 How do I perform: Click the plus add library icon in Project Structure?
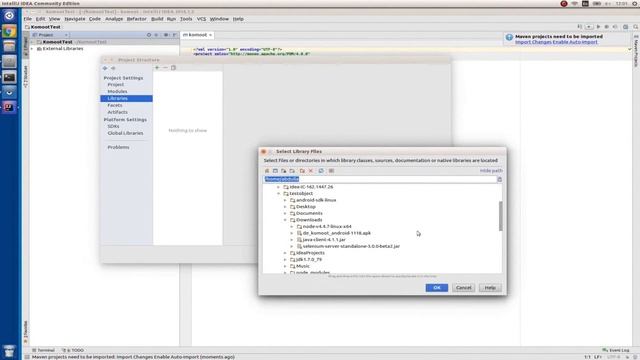(x=157, y=68)
